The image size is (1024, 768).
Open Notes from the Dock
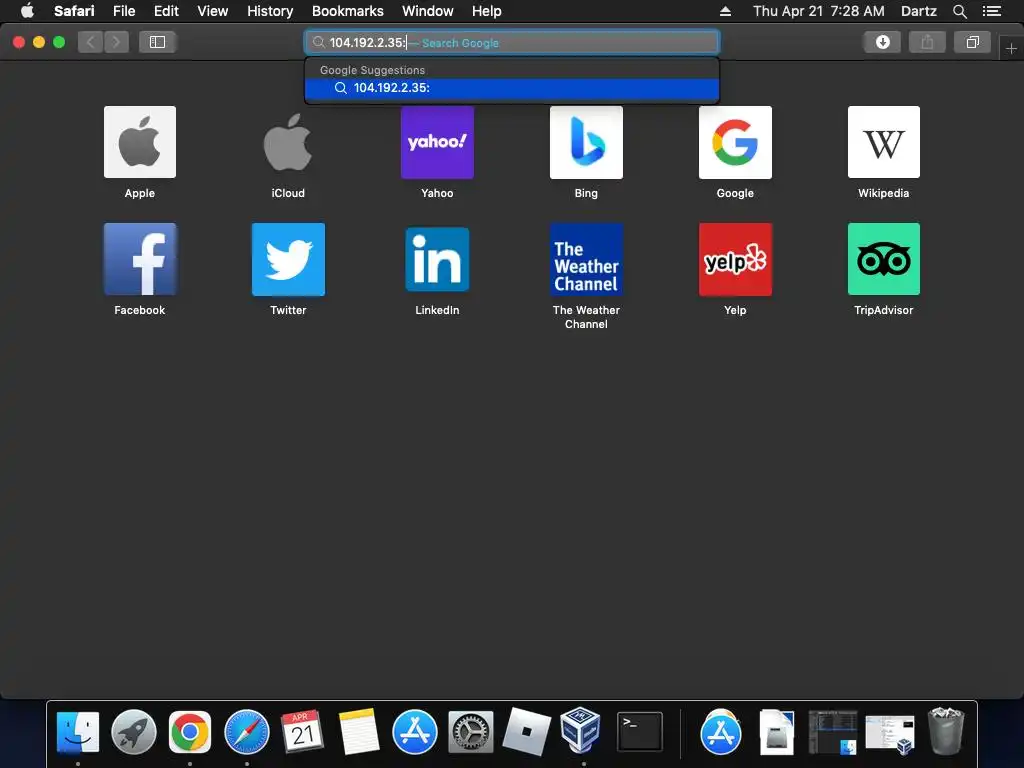tap(359, 733)
